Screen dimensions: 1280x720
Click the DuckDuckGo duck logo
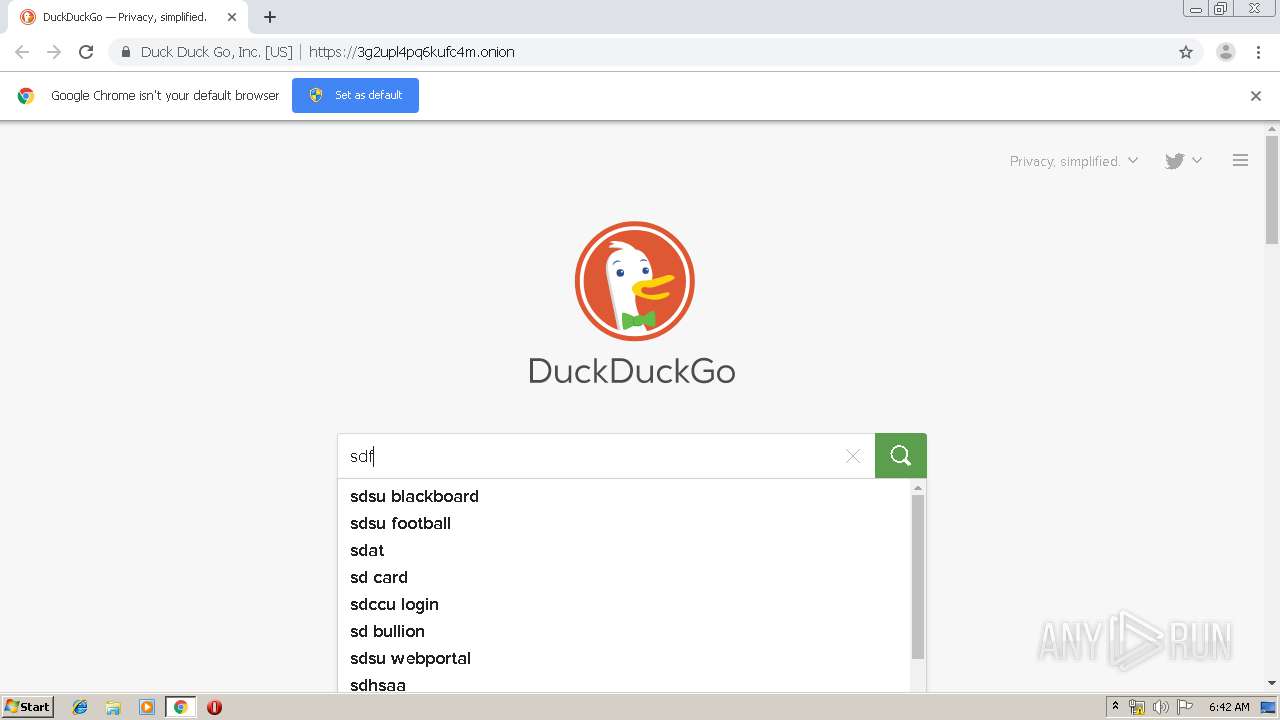(x=634, y=281)
